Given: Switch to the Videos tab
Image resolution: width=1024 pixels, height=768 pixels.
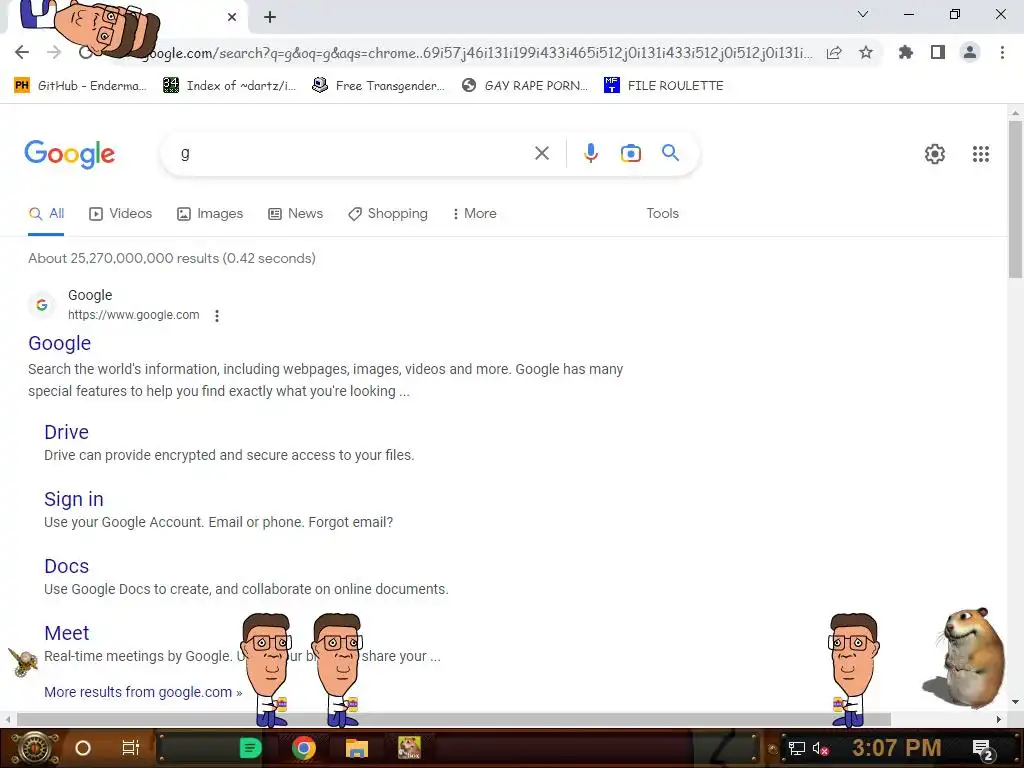Looking at the screenshot, I should tap(121, 214).
